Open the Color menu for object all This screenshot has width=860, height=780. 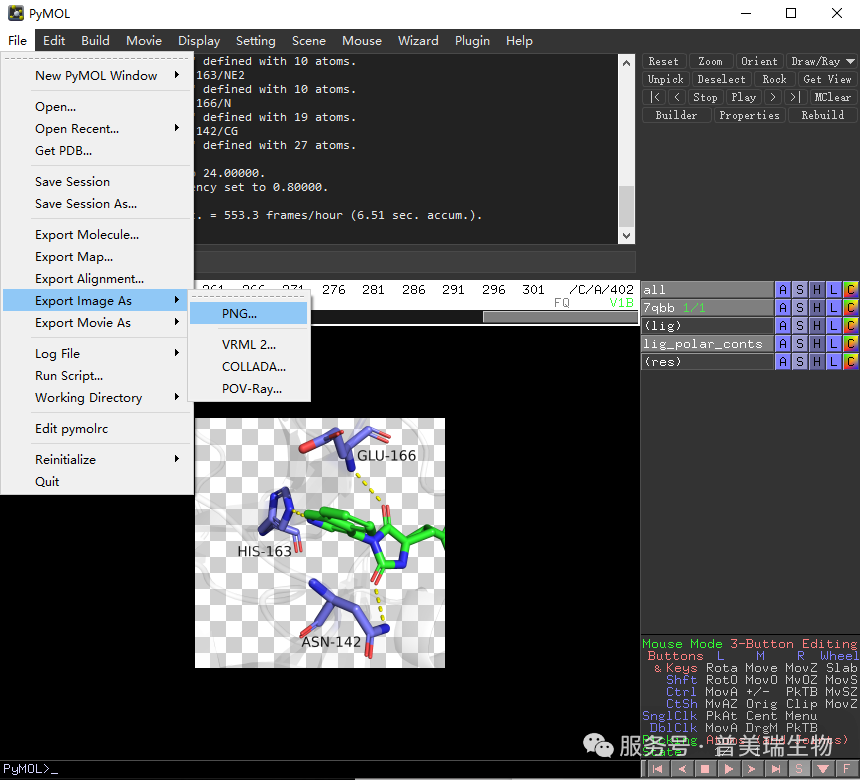[851, 290]
